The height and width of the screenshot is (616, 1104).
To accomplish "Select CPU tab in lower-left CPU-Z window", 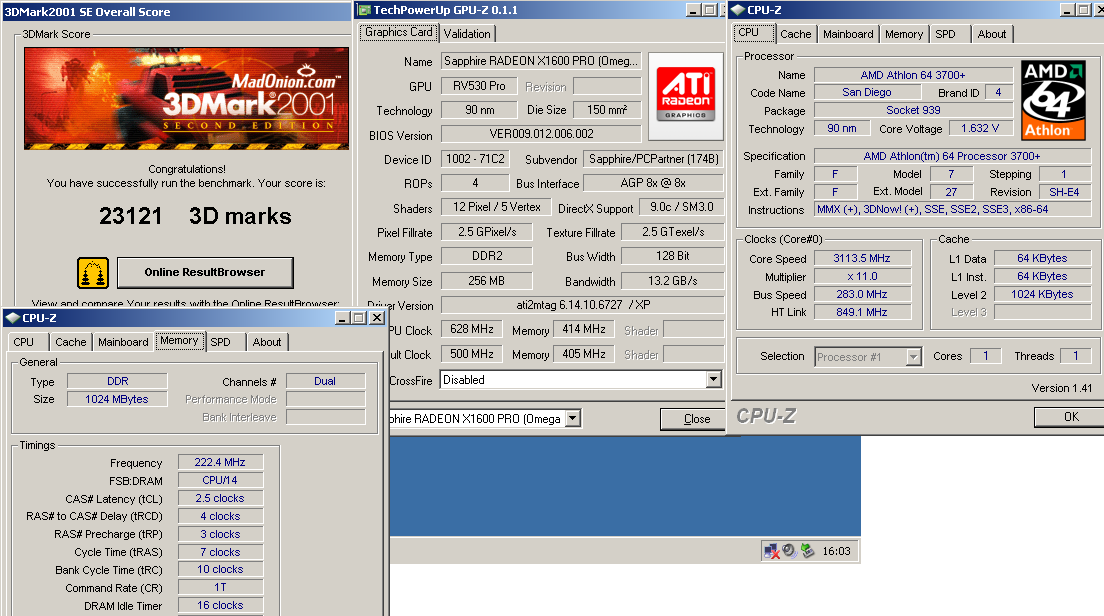I will coord(27,342).
